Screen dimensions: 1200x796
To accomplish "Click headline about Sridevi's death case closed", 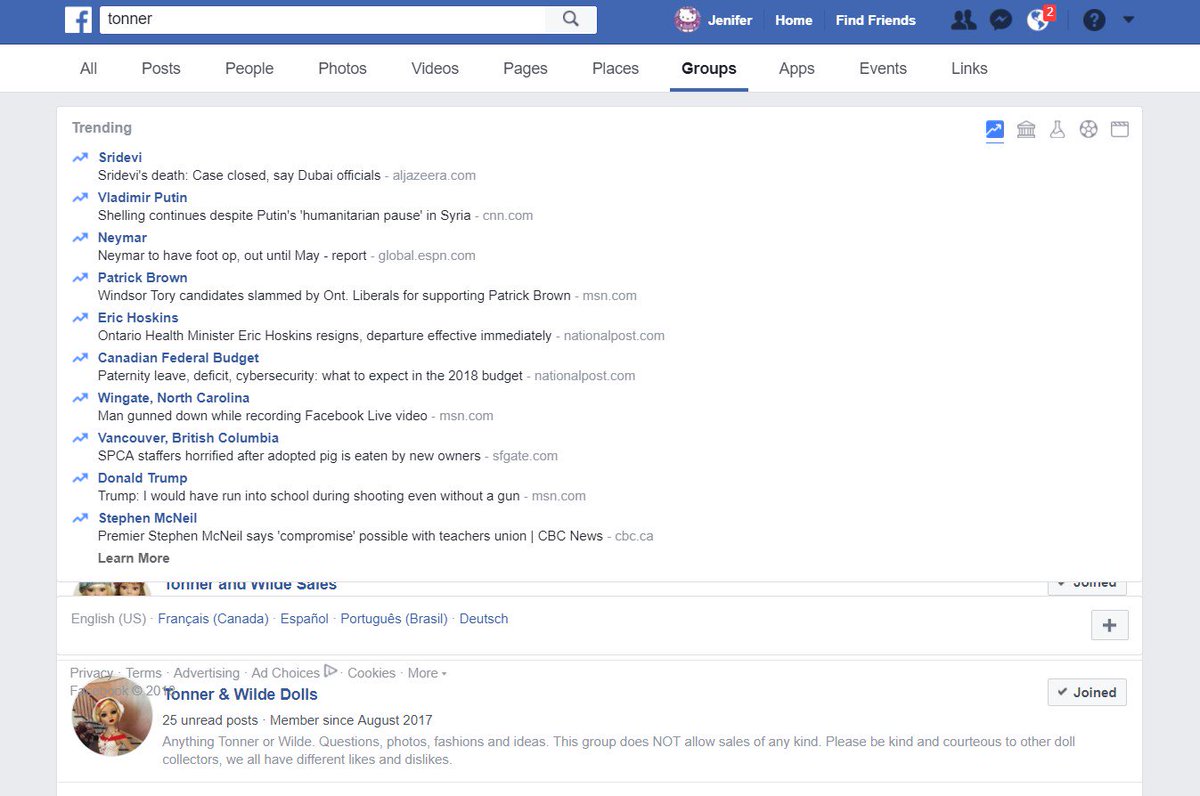I will tap(239, 175).
